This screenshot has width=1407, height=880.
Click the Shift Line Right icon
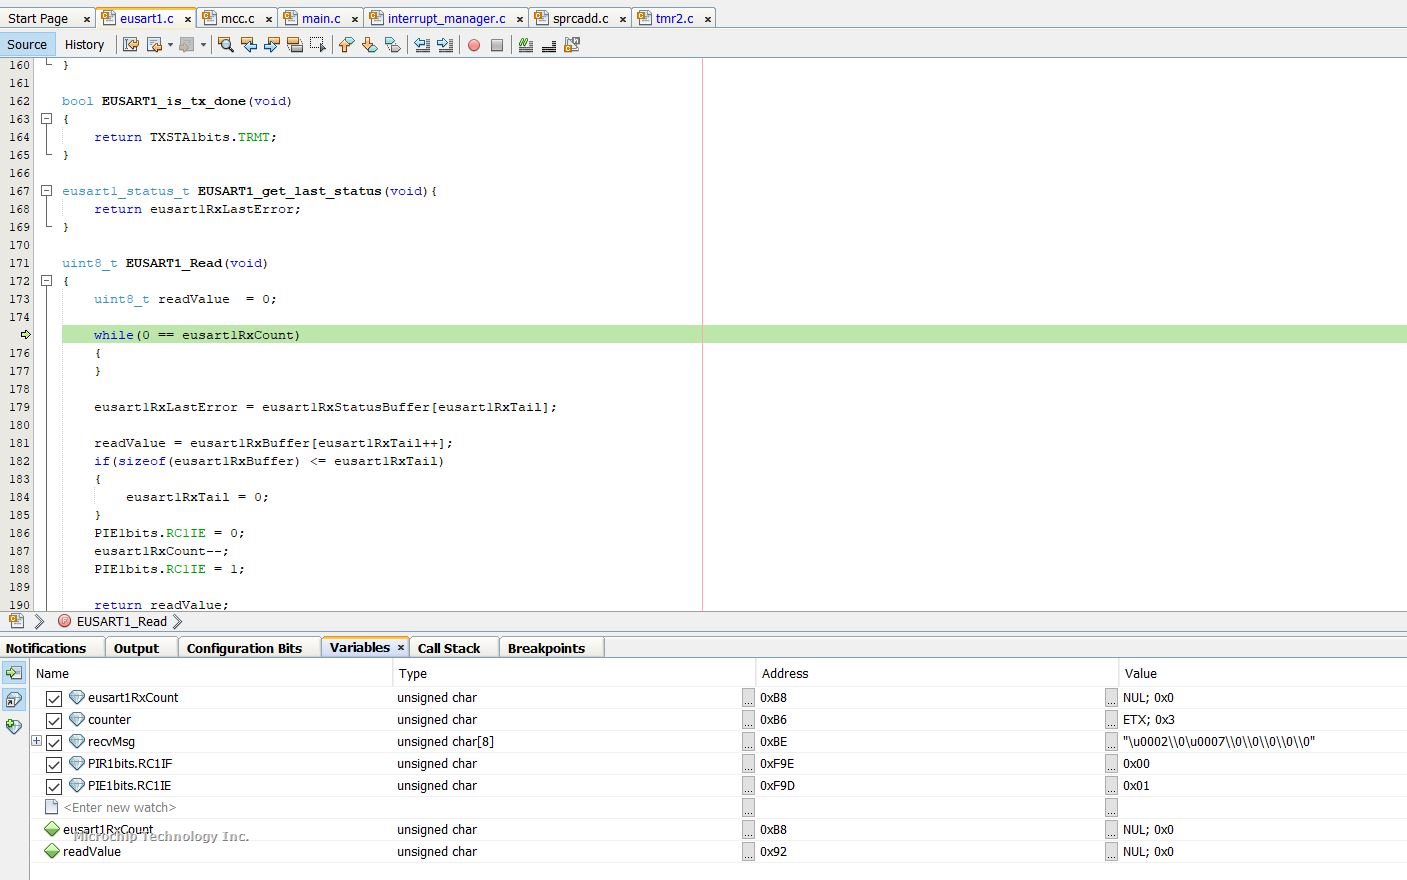(x=445, y=45)
